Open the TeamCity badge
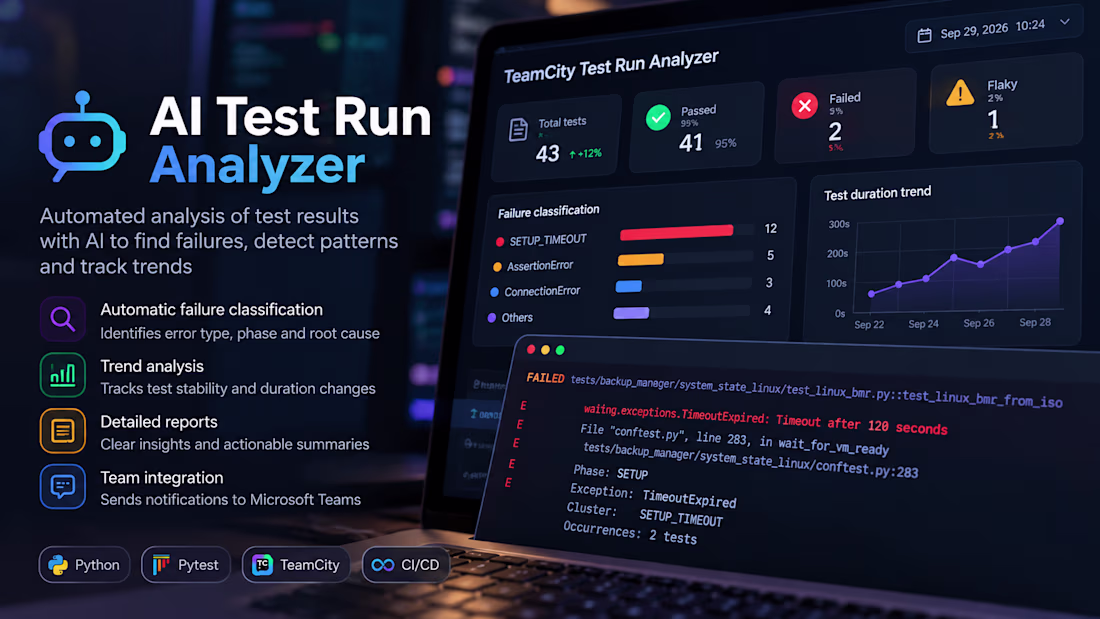The height and width of the screenshot is (619, 1100). (x=296, y=565)
